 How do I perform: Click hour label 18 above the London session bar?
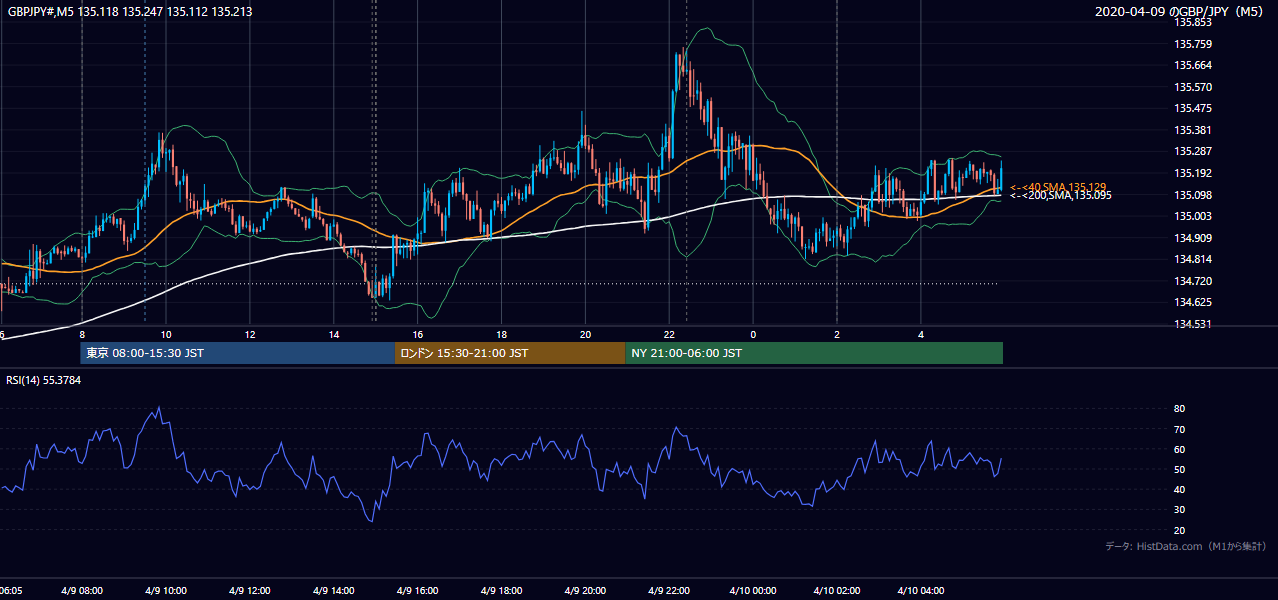501,335
